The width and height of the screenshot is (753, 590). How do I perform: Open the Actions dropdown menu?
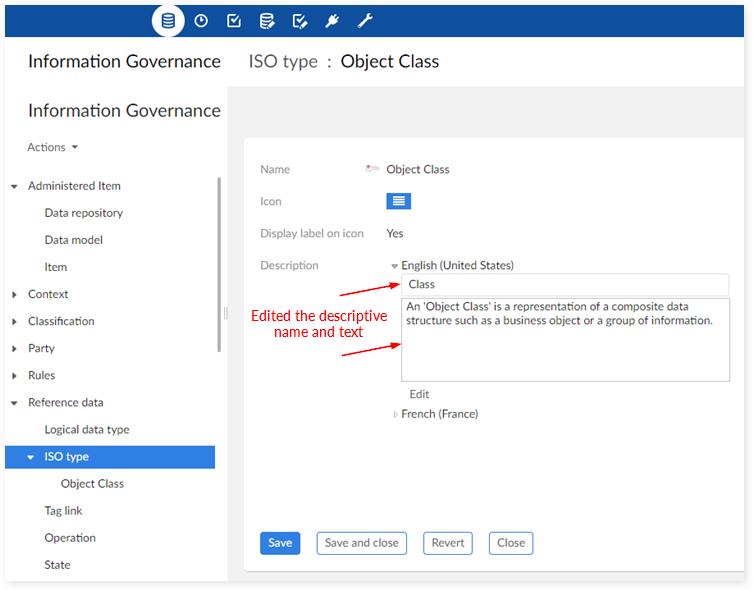(53, 147)
